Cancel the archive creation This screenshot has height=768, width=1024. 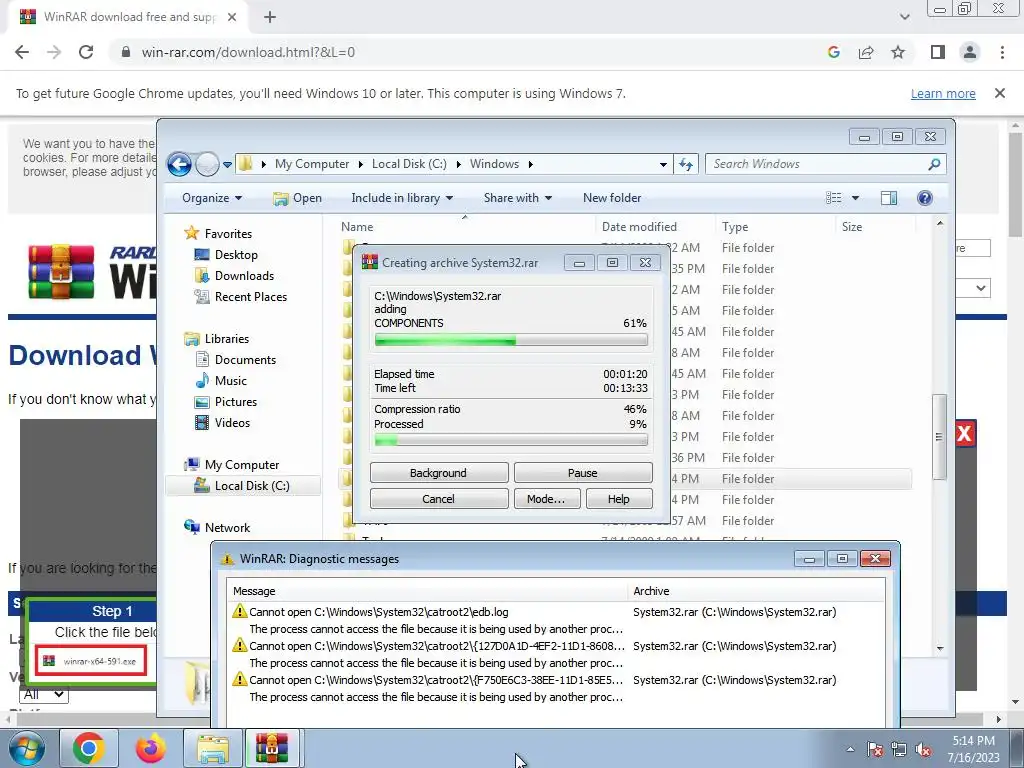(439, 499)
